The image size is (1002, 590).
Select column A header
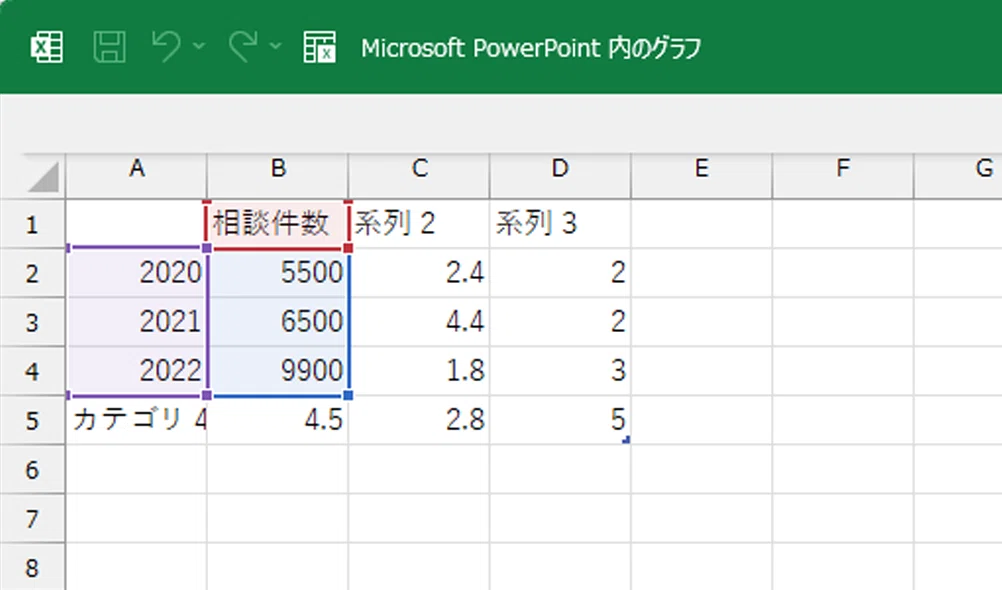pos(137,169)
